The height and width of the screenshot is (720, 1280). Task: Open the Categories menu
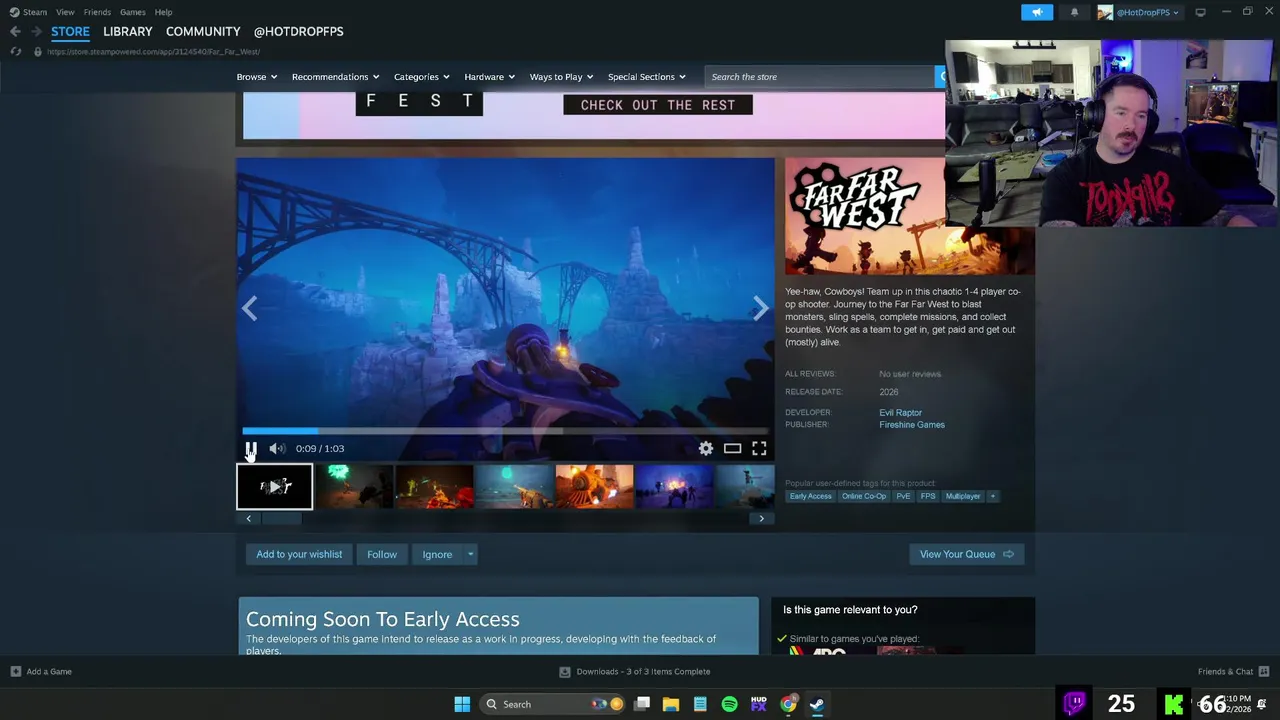pos(421,77)
